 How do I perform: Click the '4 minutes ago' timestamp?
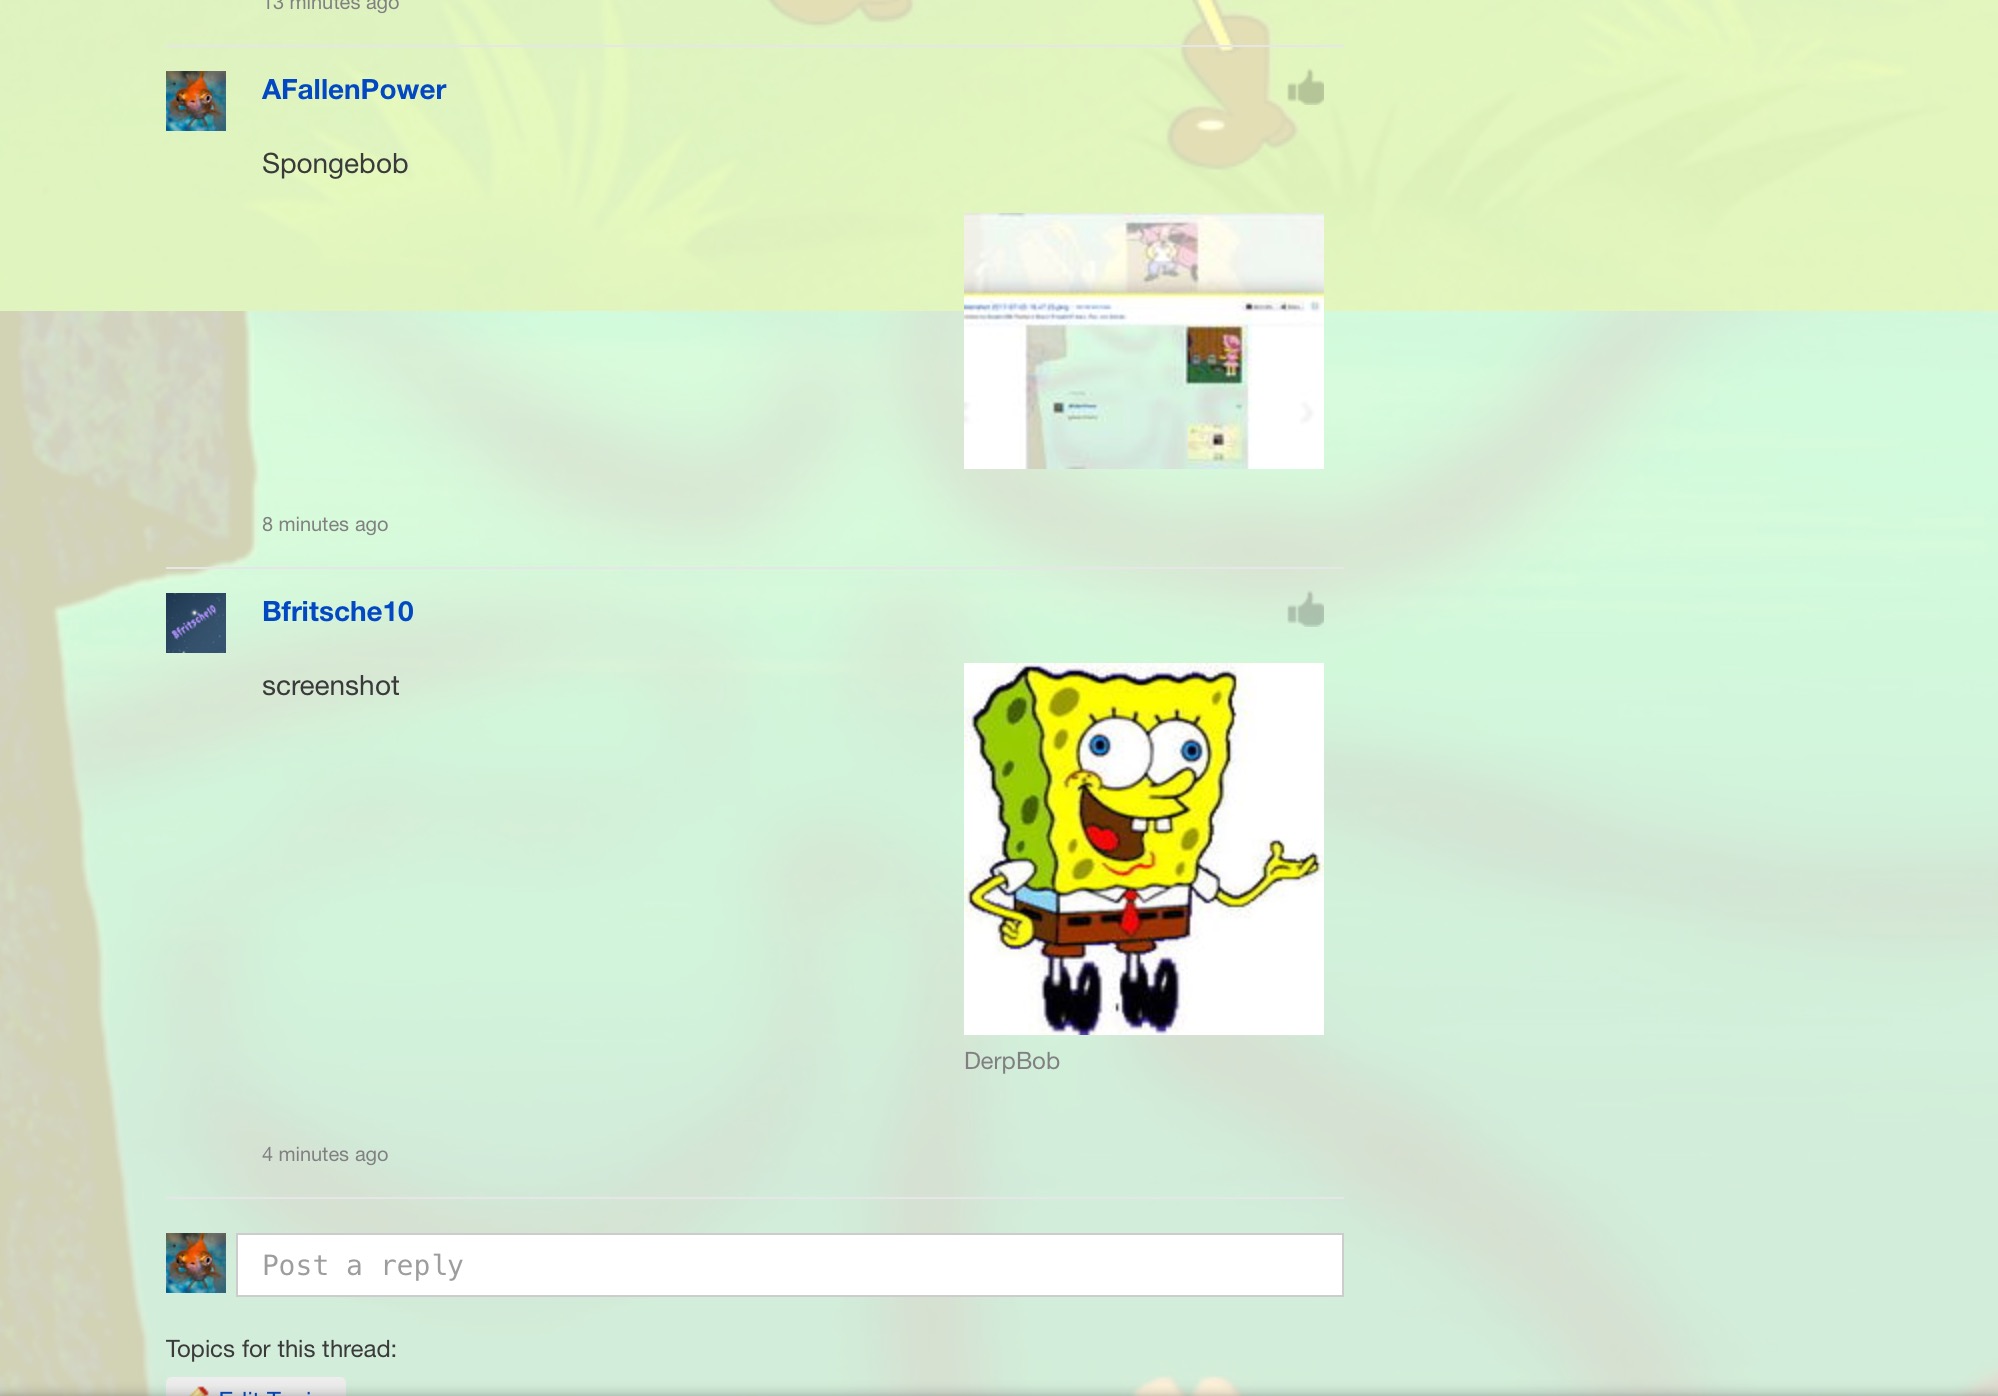click(x=325, y=1155)
